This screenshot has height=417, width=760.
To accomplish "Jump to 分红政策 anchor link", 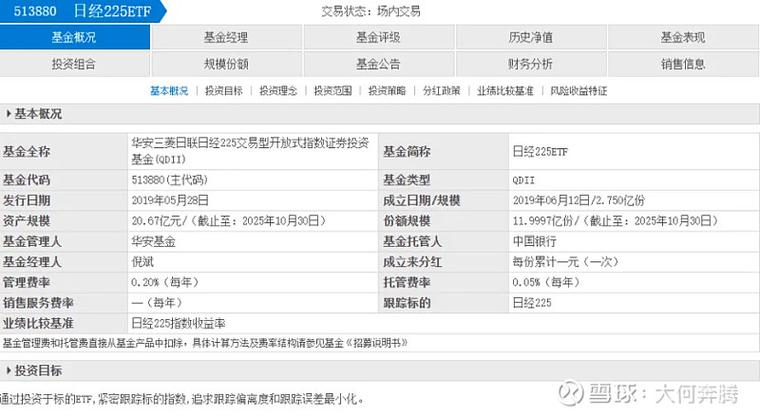I will [x=442, y=91].
